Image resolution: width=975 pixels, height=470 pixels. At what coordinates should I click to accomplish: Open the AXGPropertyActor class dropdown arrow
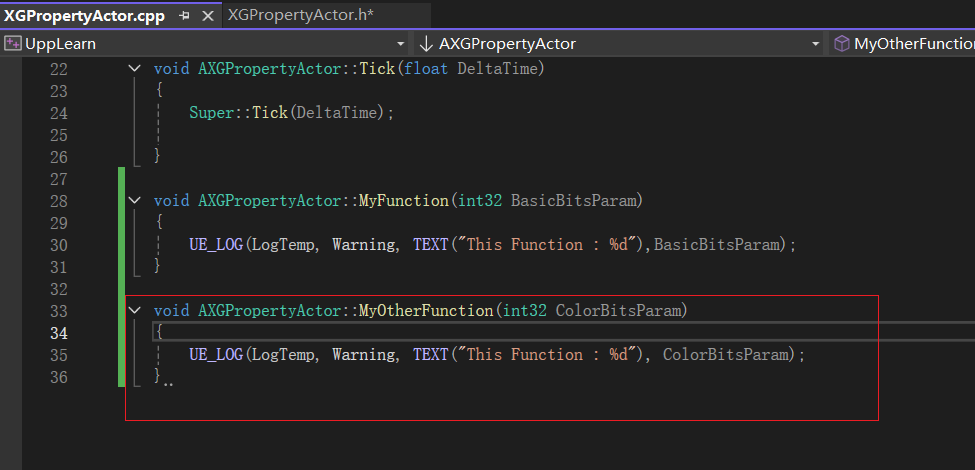click(x=815, y=44)
